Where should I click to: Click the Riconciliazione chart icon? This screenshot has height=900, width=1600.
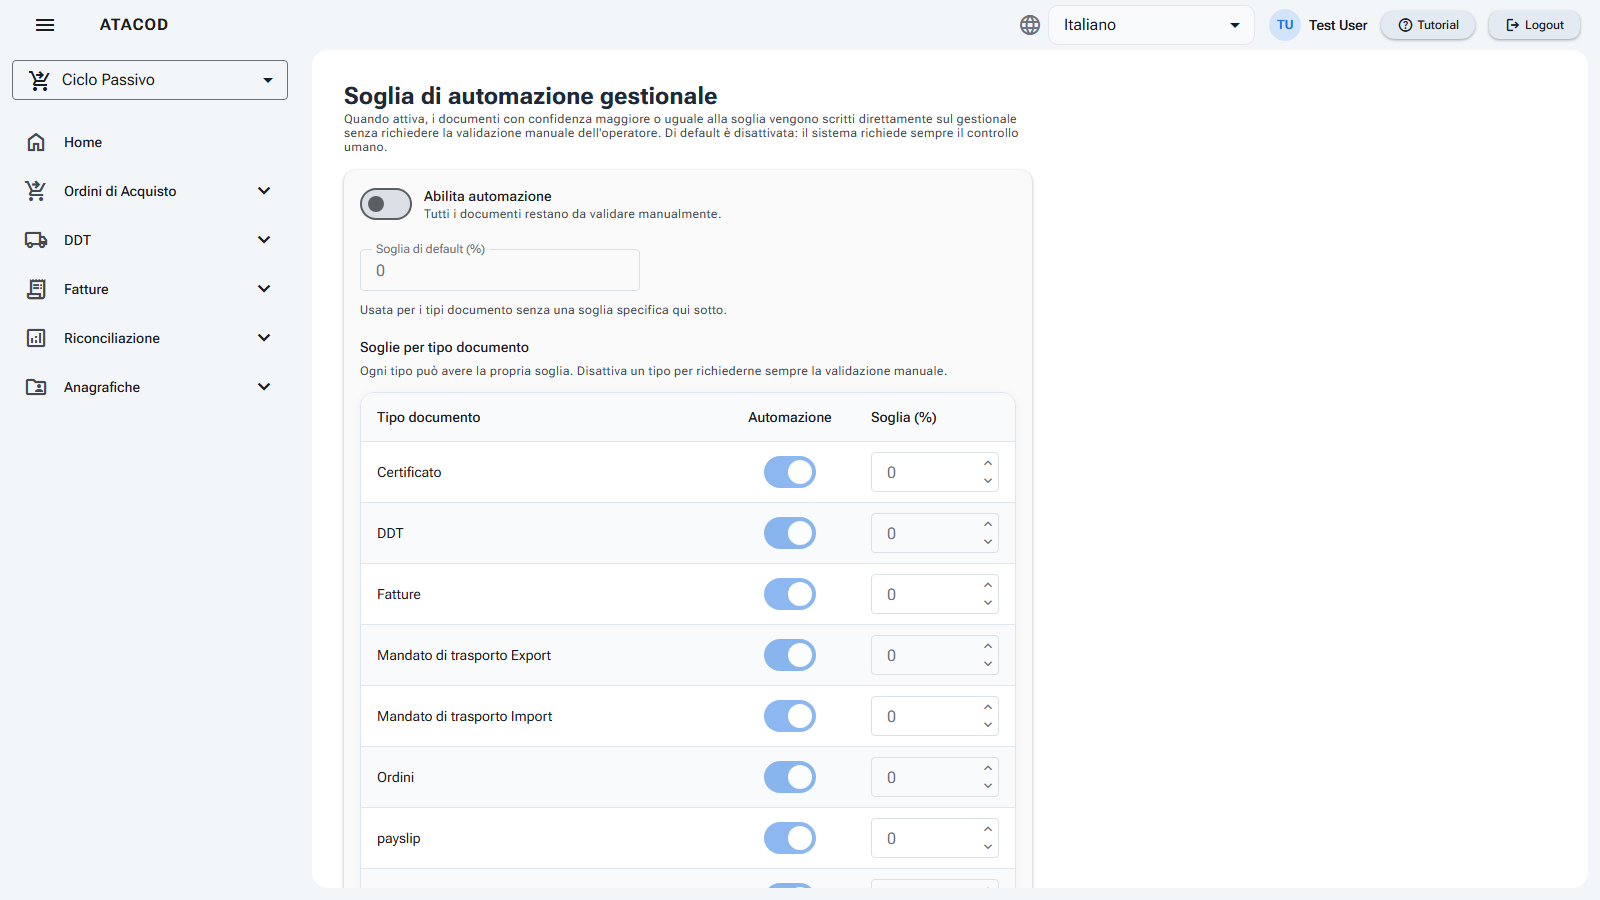[x=36, y=338]
